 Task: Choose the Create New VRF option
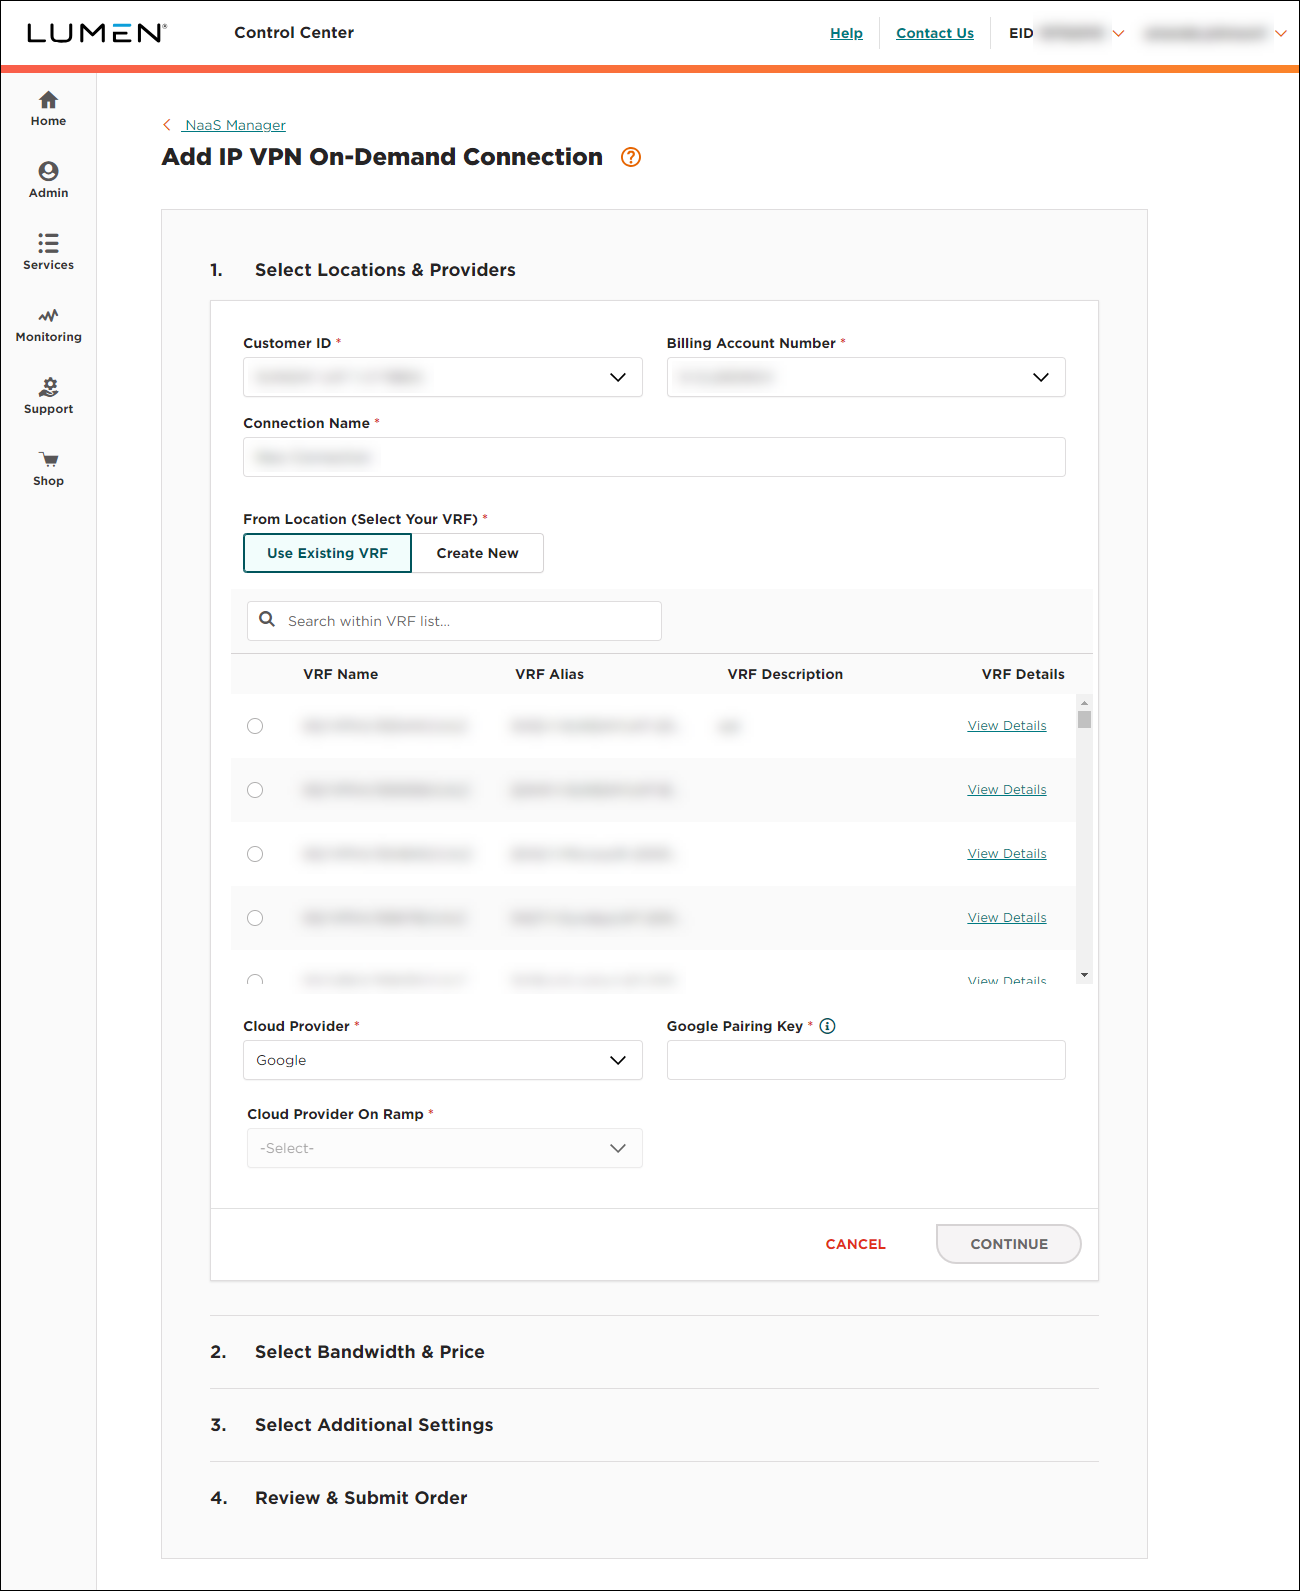pos(478,553)
